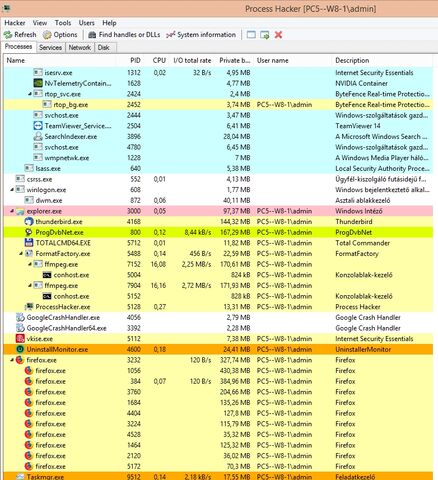Click the isesrv.exe process icon
Screen dimensions: 438x480
tap(38, 72)
